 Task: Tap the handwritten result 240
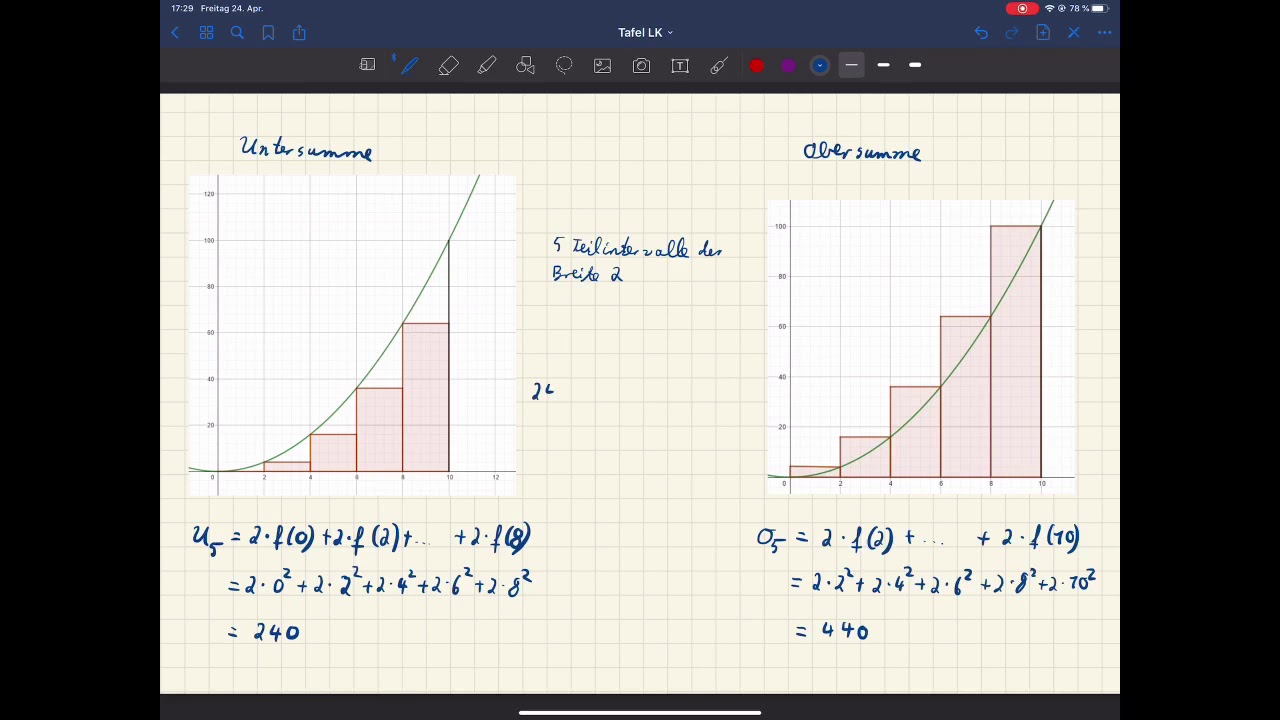tap(276, 632)
